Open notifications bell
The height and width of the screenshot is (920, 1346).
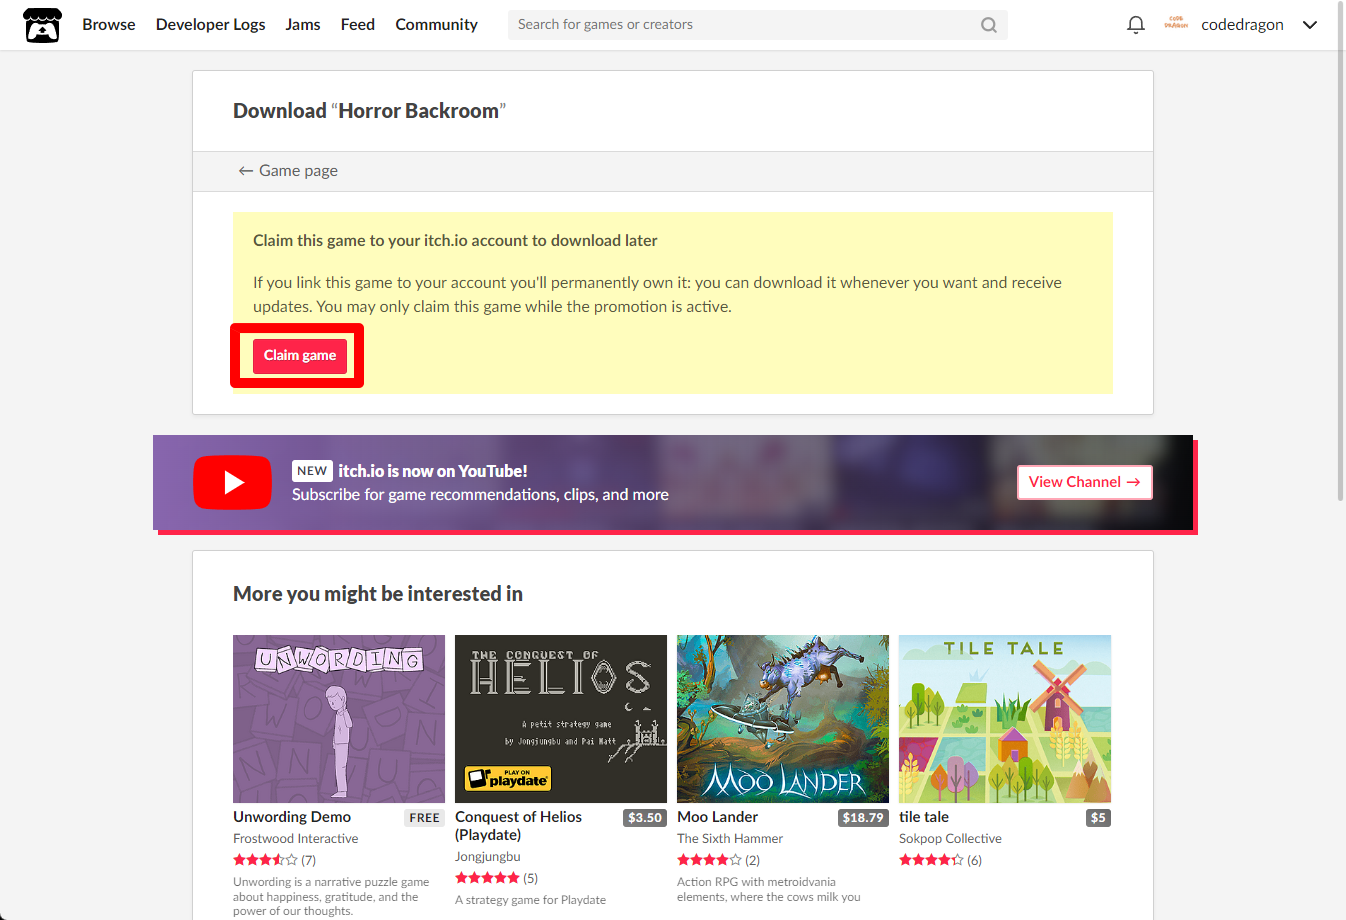click(1136, 25)
